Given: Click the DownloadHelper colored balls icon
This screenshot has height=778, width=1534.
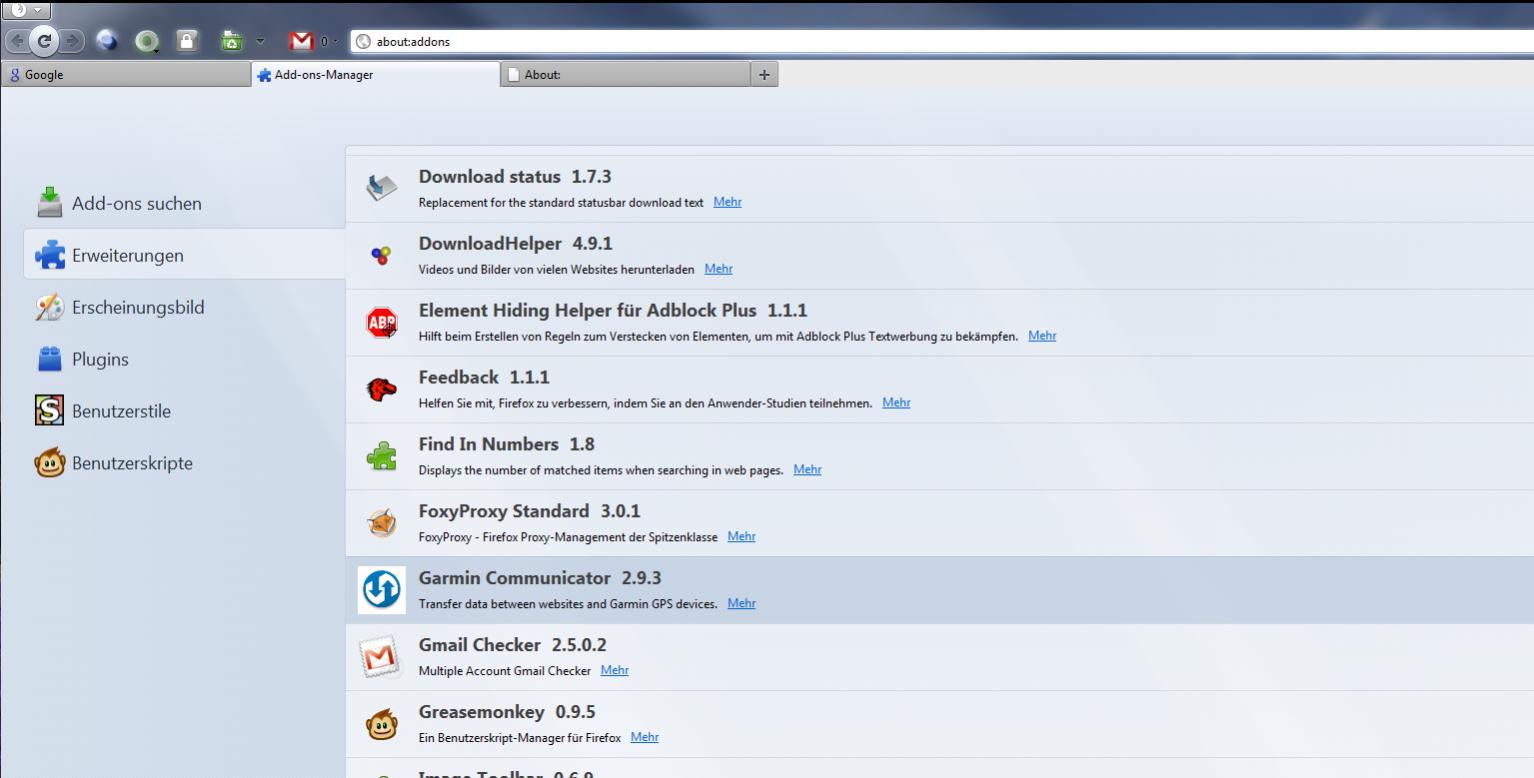Looking at the screenshot, I should [x=381, y=255].
